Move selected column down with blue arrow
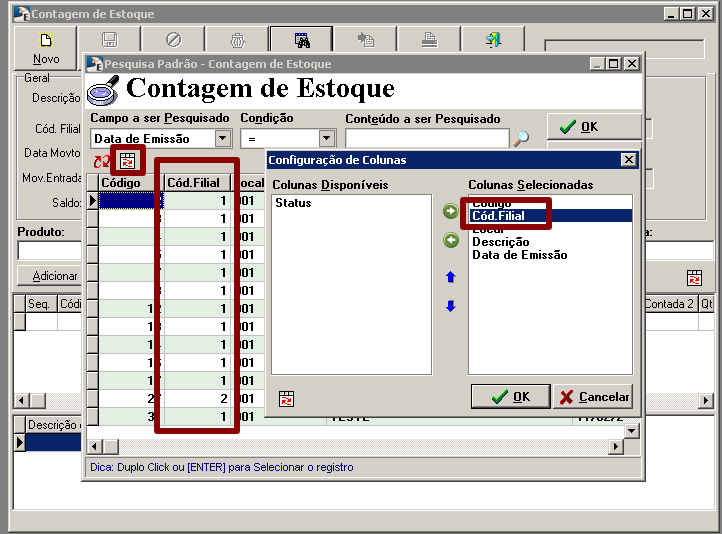Viewport: 722px width, 534px height. 450,306
